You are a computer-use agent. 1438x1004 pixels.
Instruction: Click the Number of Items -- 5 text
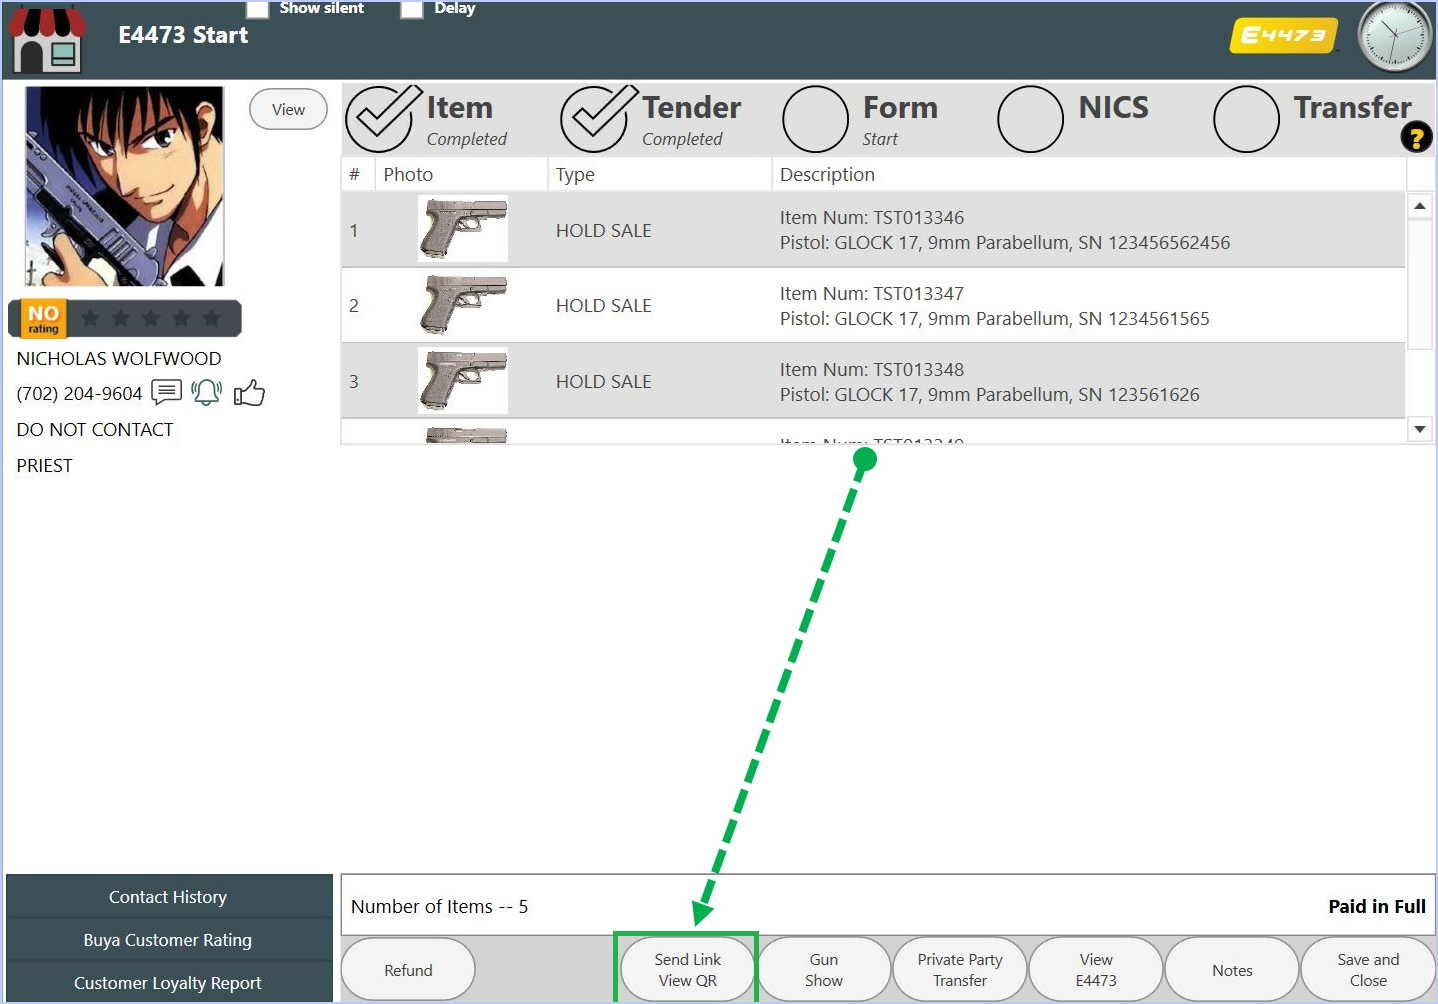click(x=439, y=906)
